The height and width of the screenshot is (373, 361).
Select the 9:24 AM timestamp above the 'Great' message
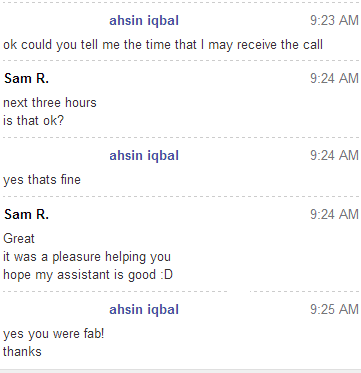tap(334, 215)
